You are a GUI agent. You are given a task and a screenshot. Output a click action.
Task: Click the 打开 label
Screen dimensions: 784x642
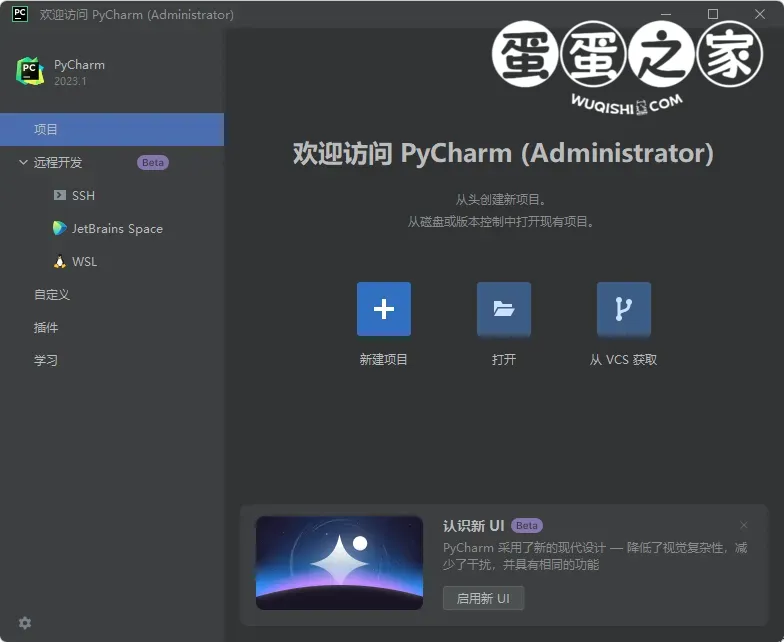[x=504, y=360]
